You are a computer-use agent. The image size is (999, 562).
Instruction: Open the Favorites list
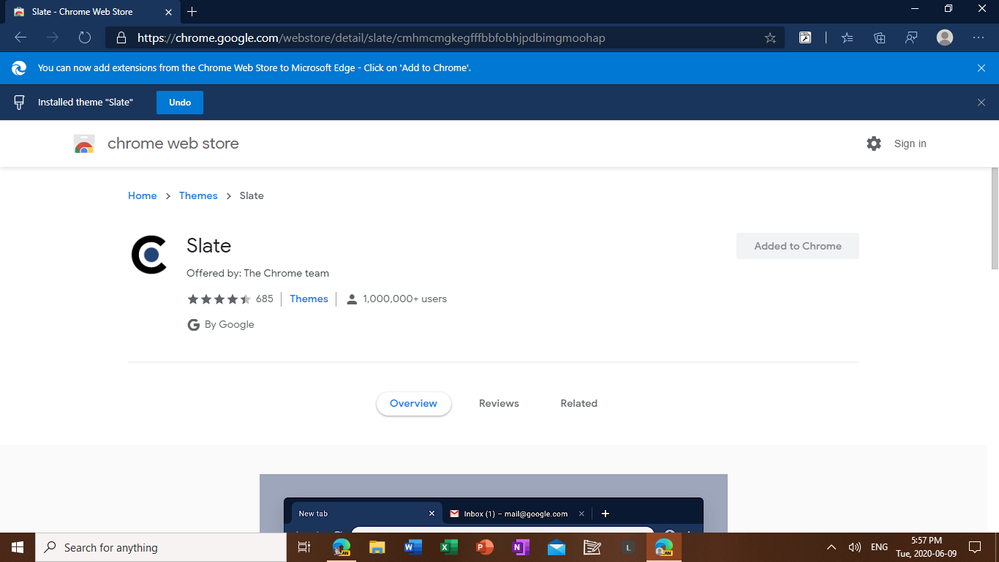point(847,38)
